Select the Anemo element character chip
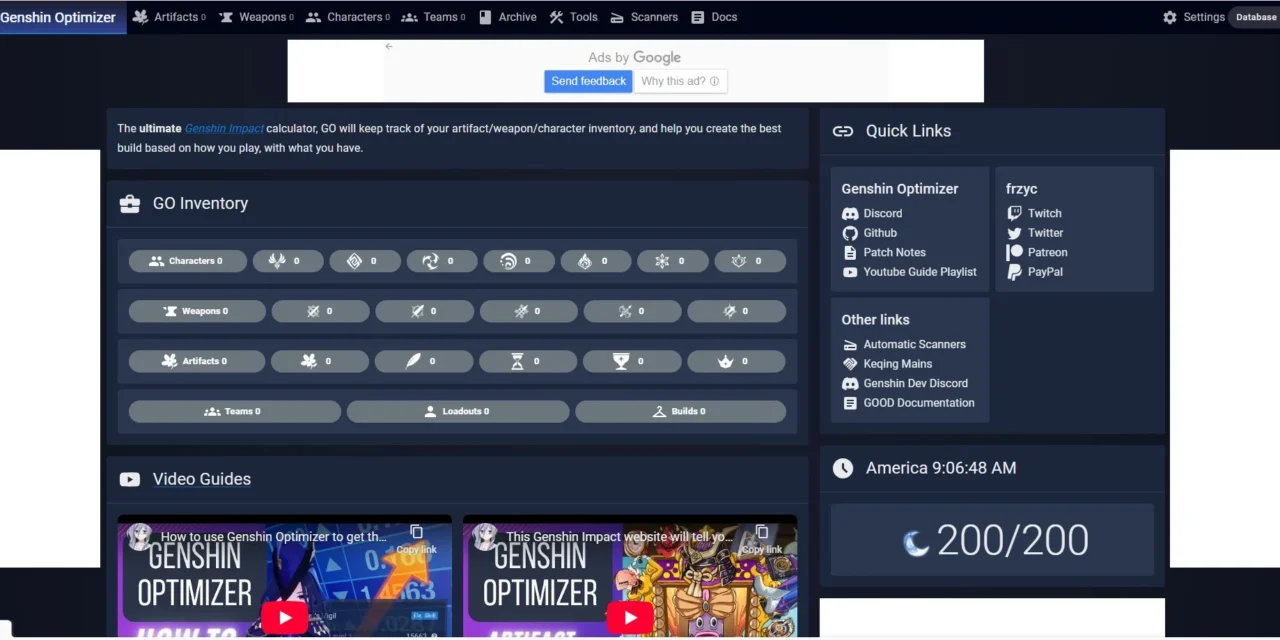The image size is (1280, 640). click(x=288, y=261)
